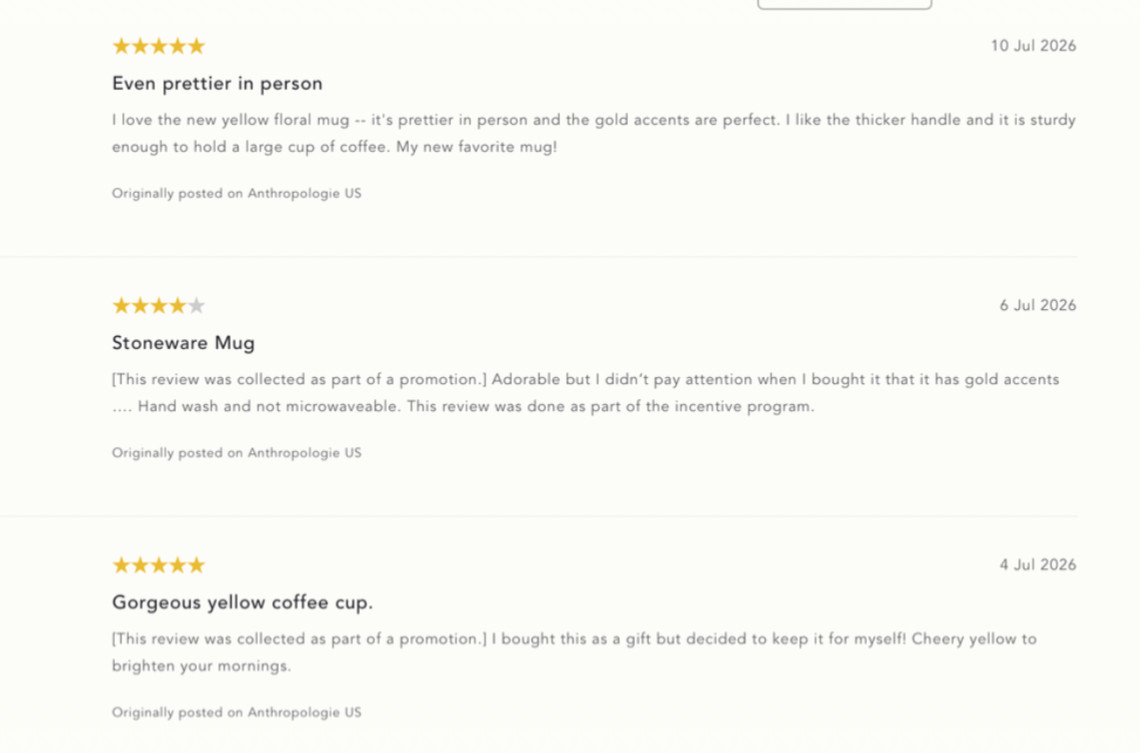Open the partially visible dropdown box at top
Screen dimensions: 1140x753
tap(844, 4)
